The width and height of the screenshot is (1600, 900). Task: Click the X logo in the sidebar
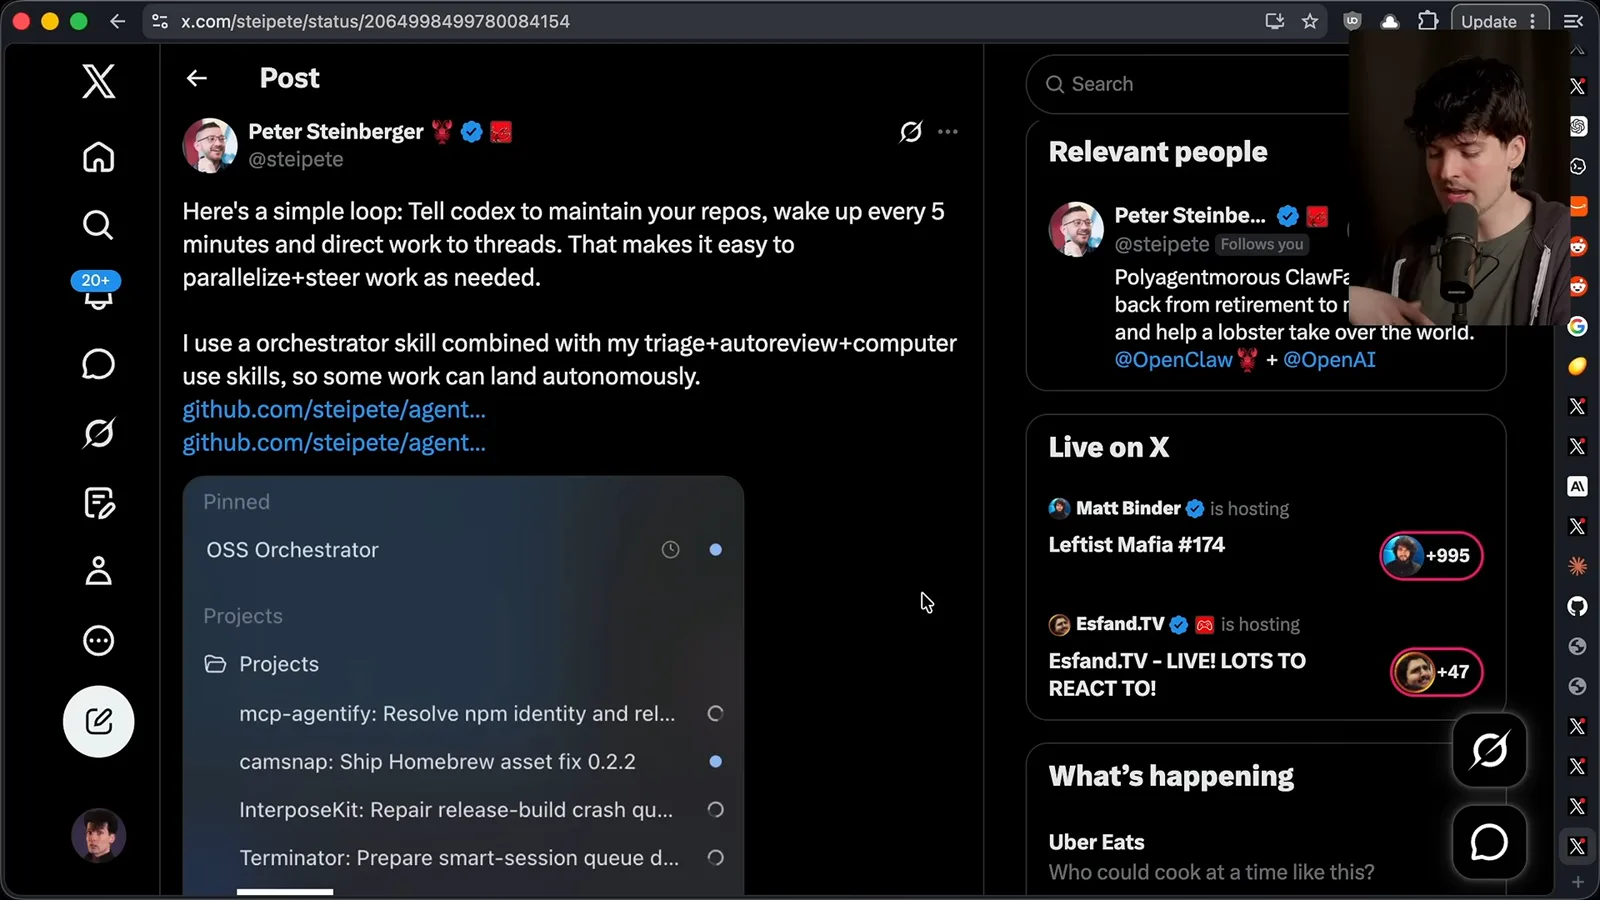pos(98,81)
